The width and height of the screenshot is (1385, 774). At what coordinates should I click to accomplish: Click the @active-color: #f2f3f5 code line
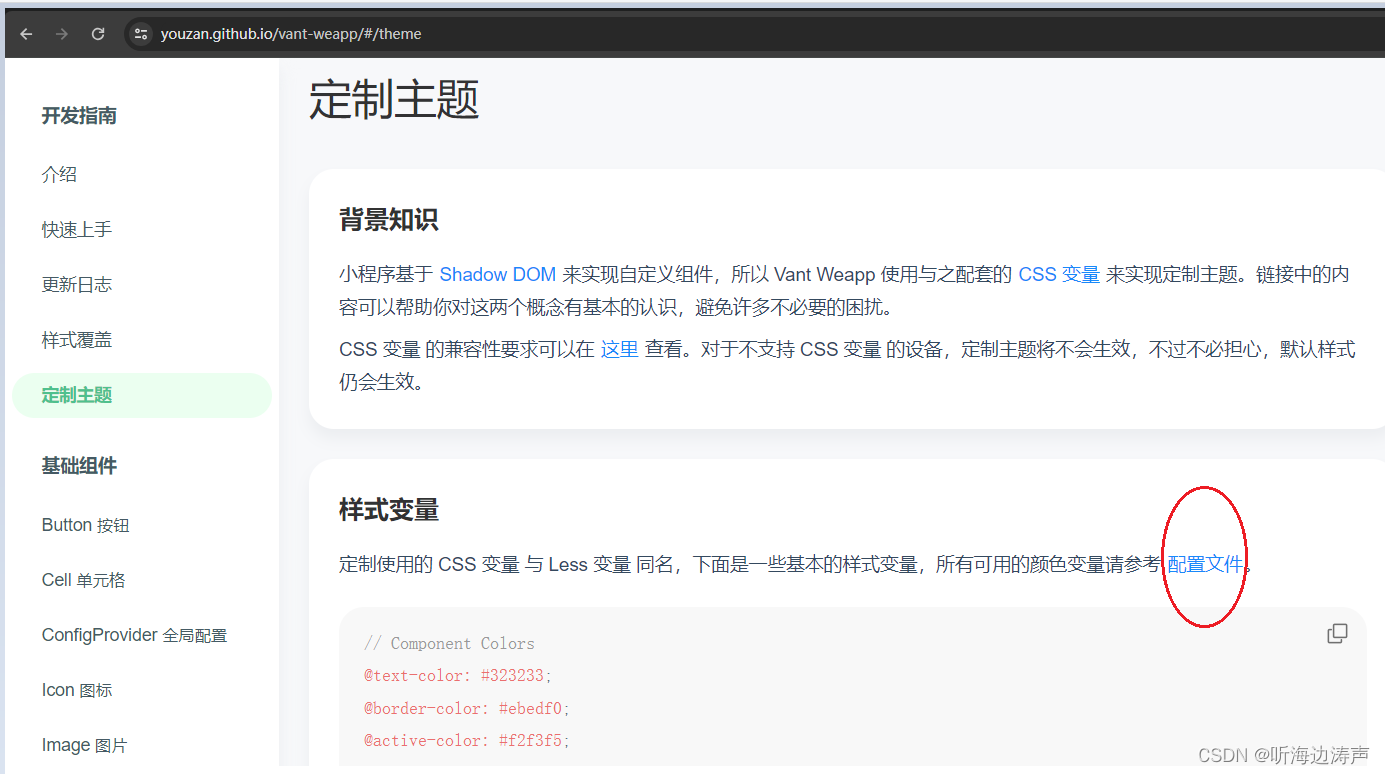[467, 740]
